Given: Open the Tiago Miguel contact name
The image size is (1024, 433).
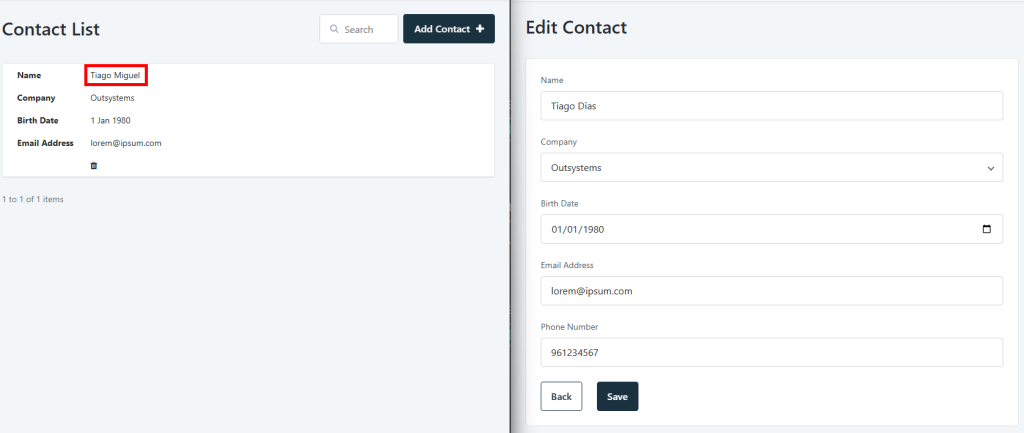Looking at the screenshot, I should (x=116, y=75).
